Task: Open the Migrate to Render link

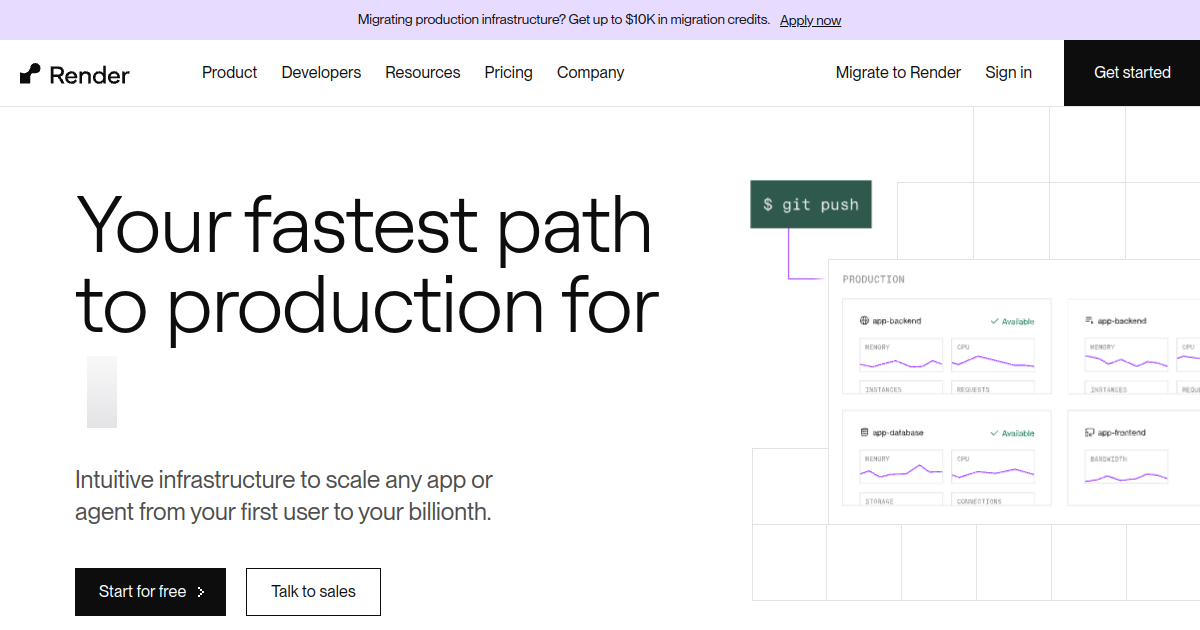Action: [x=898, y=73]
